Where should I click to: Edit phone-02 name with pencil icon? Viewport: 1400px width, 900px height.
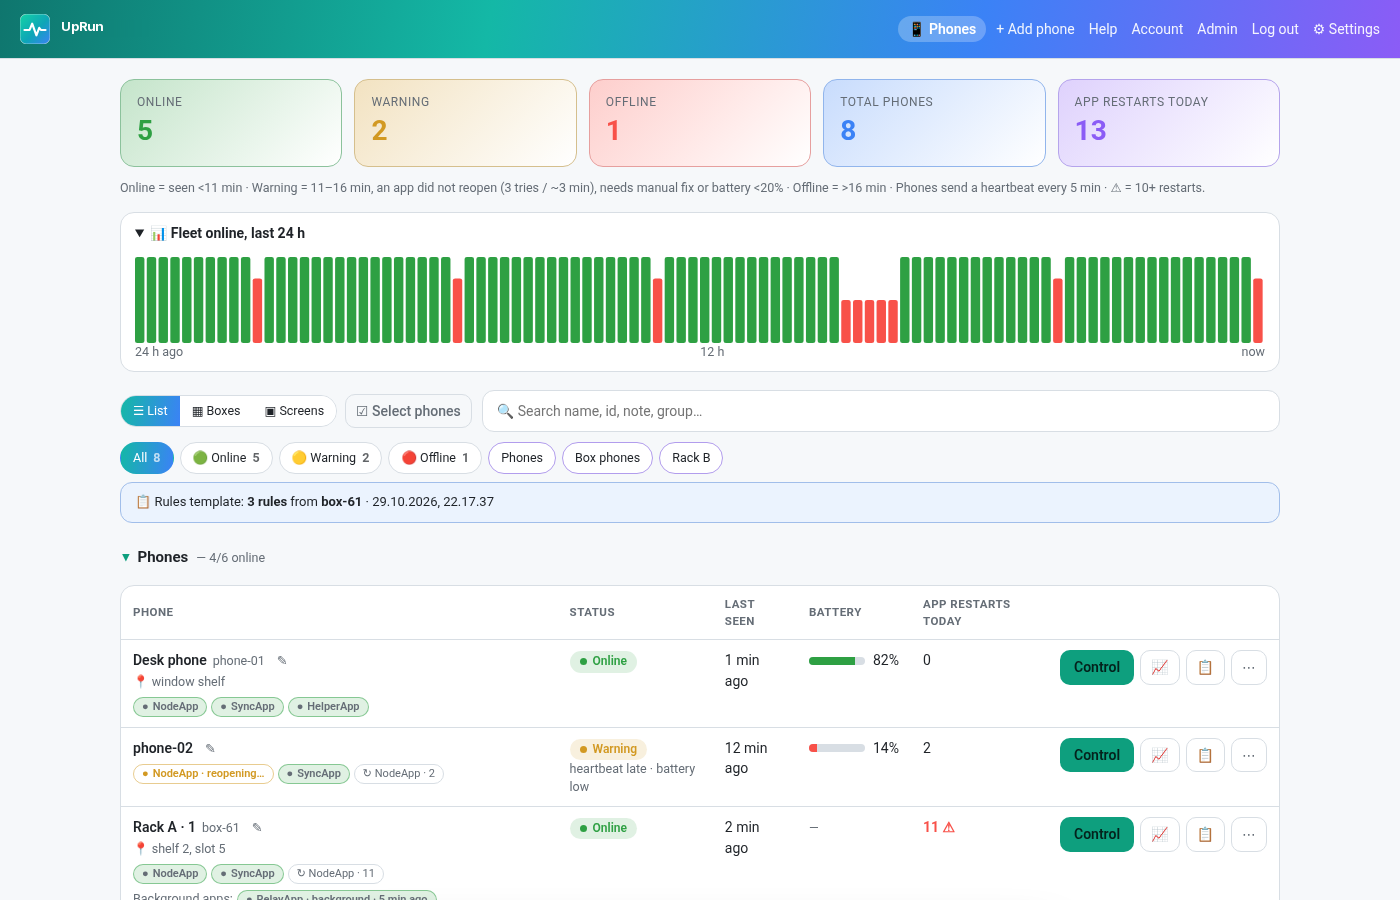(210, 748)
